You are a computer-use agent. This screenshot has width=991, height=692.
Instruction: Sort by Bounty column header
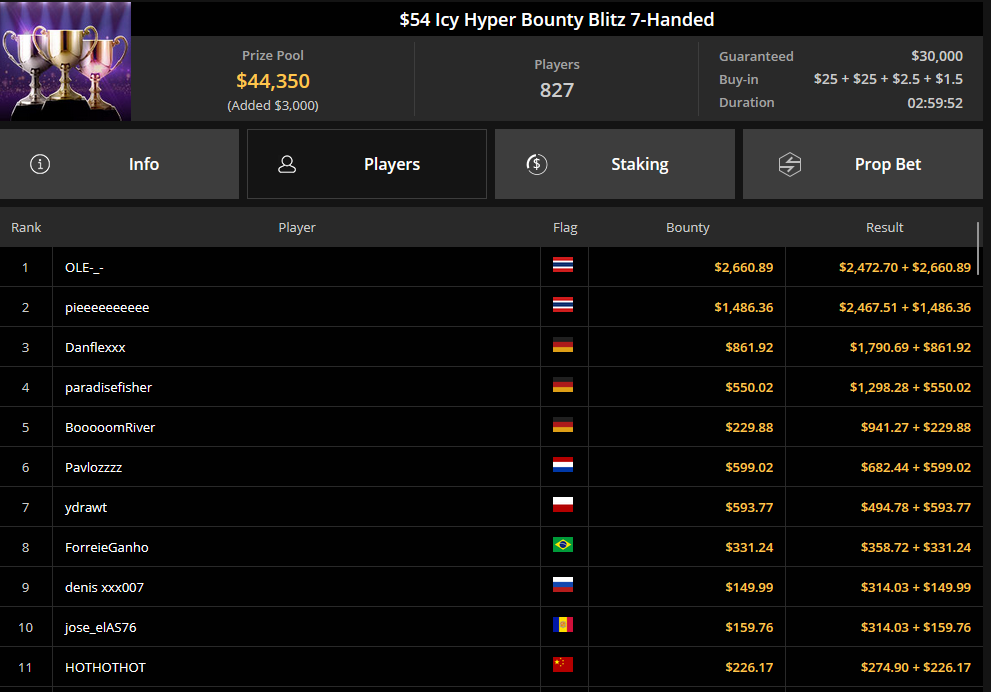(x=688, y=228)
